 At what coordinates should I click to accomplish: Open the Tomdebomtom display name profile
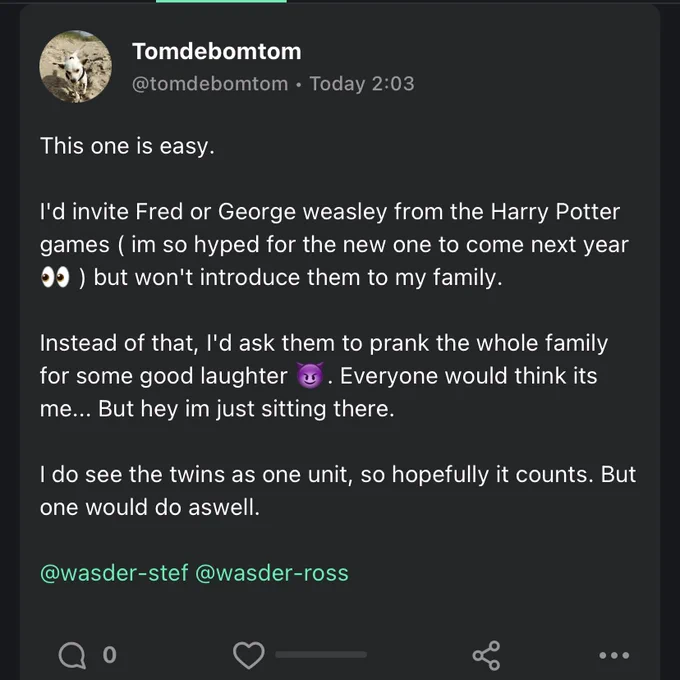[217, 51]
